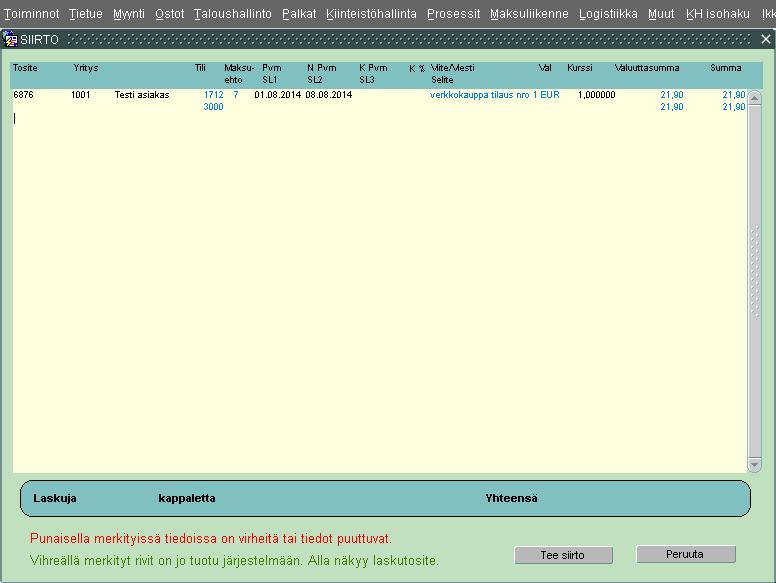Click the date 08.08.2014
The image size is (776, 583).
[x=329, y=95]
